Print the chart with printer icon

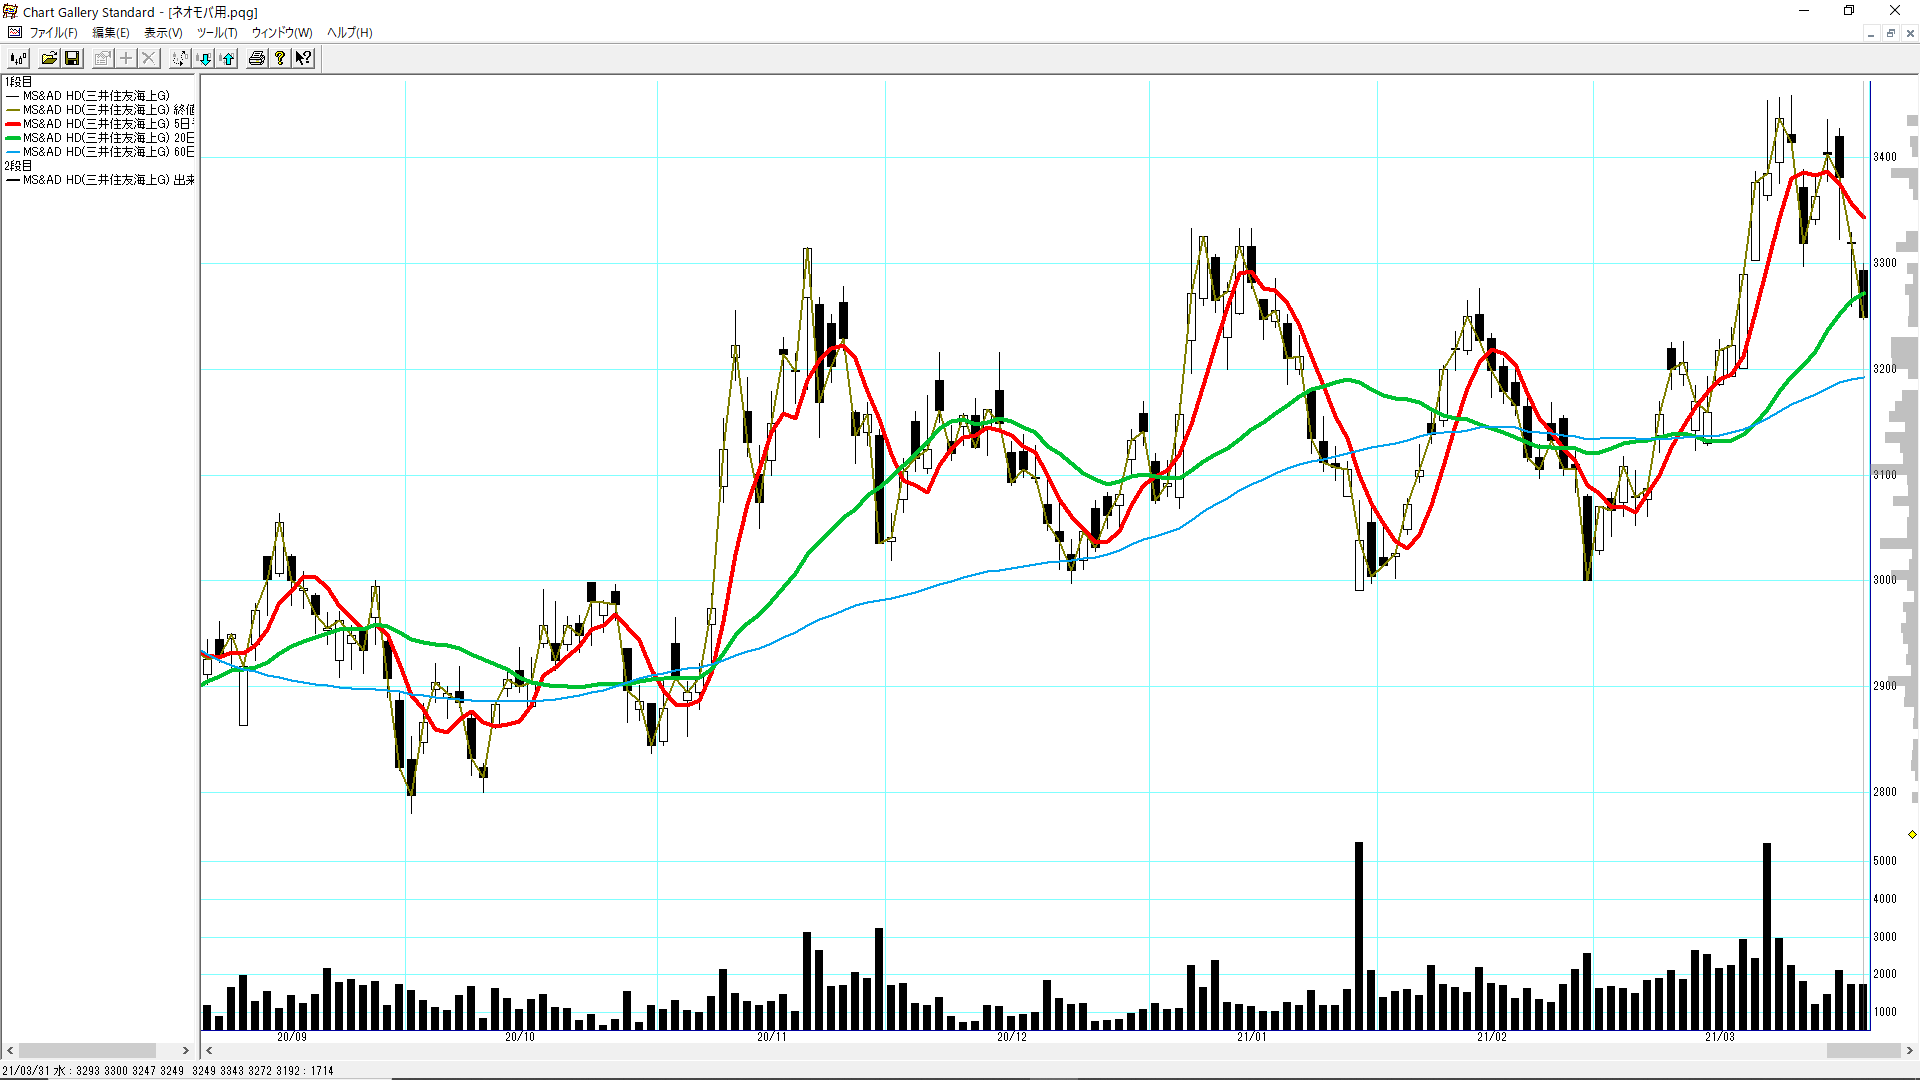click(x=257, y=58)
